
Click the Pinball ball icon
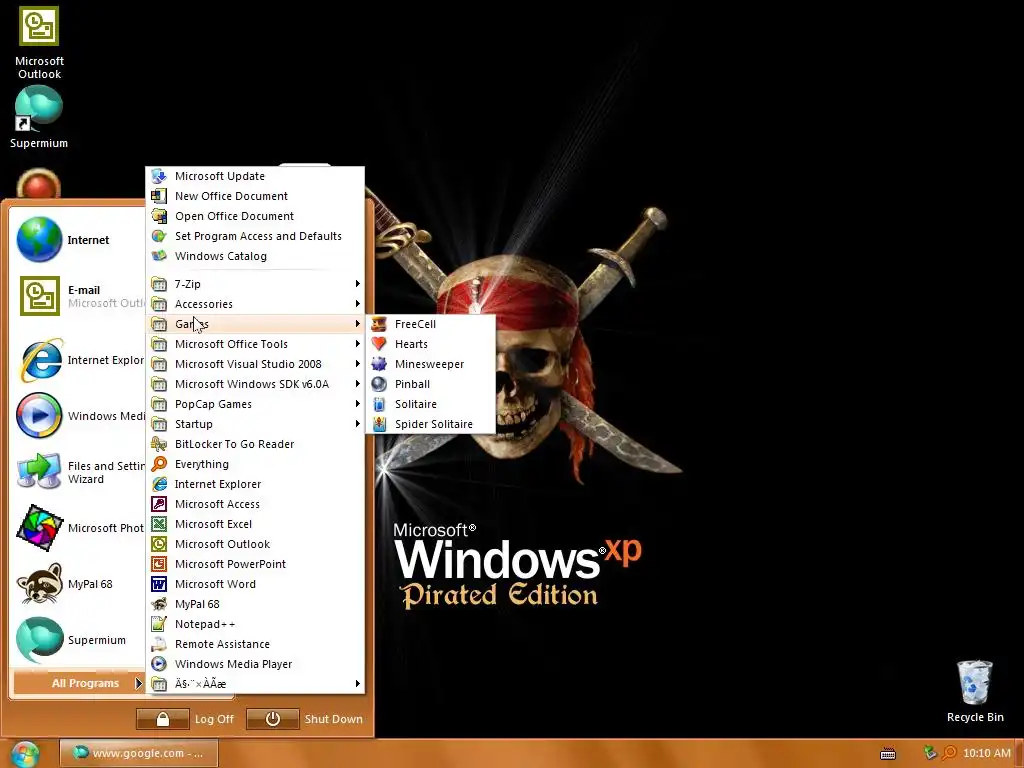[379, 384]
